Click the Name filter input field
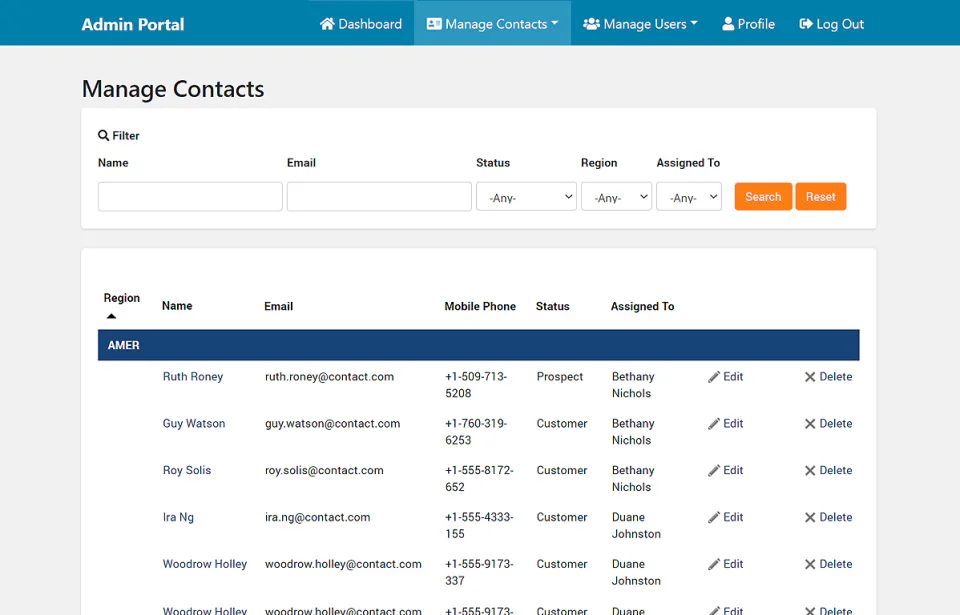Image resolution: width=960 pixels, height=615 pixels. point(190,197)
